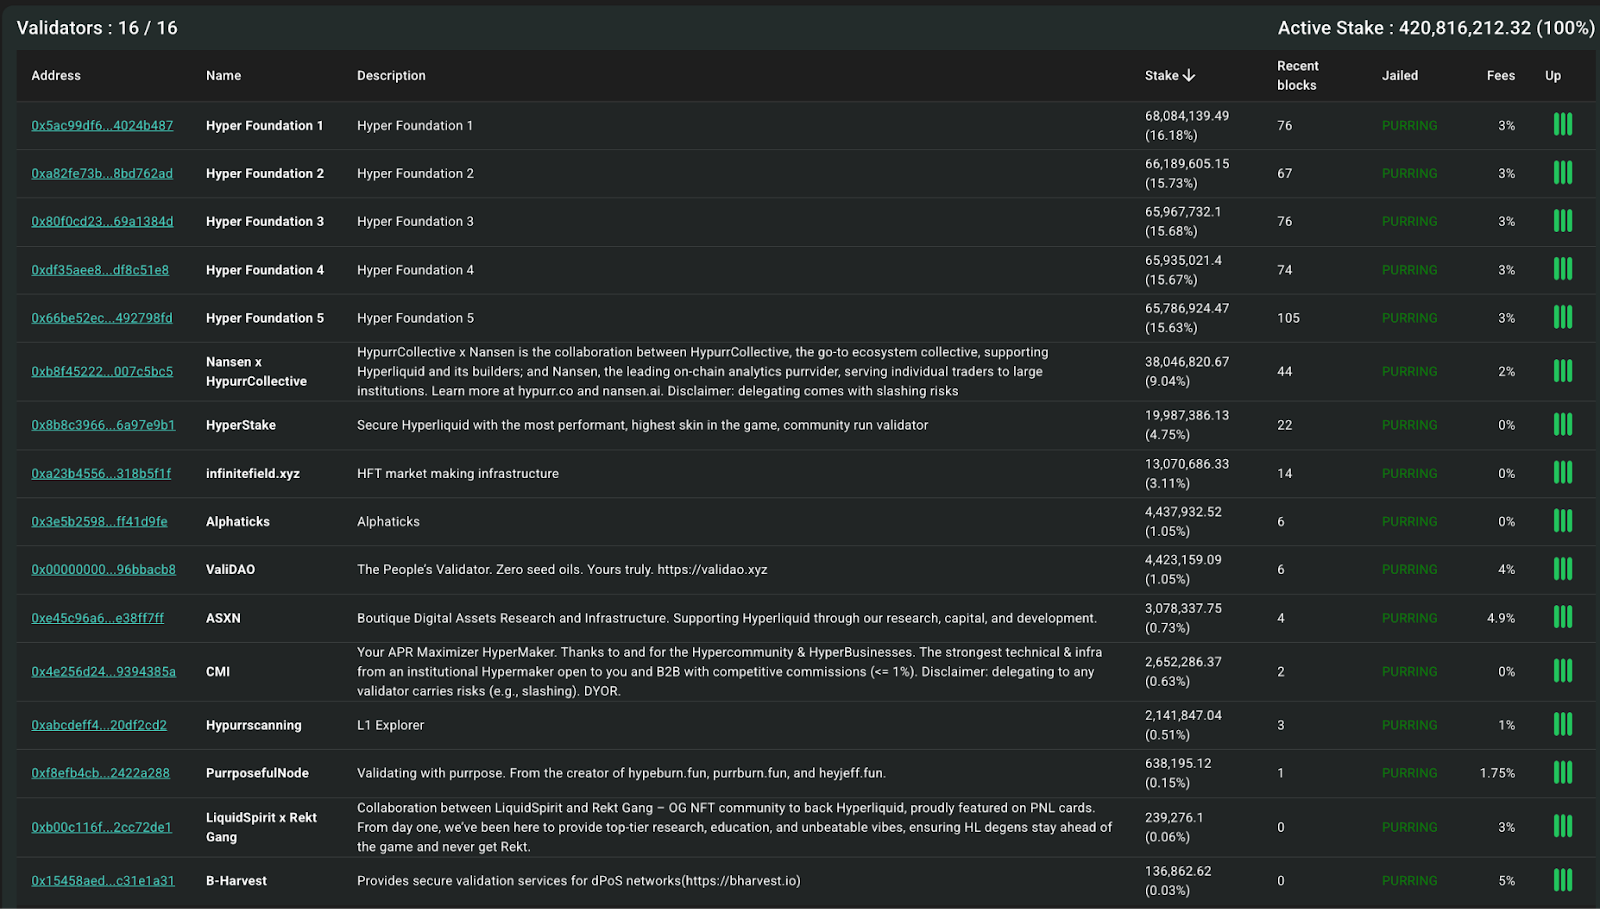Click the uptime bars icon for CMI validator
This screenshot has height=909, width=1600.
pos(1562,671)
